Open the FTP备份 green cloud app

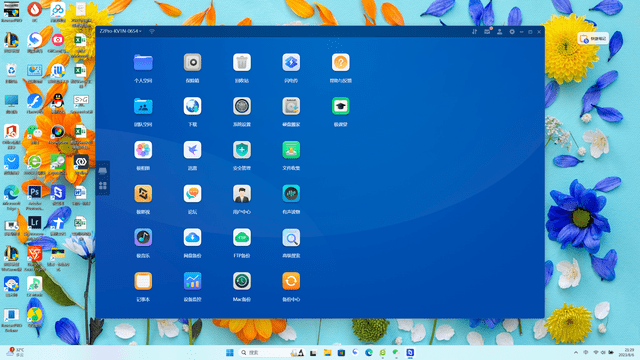point(242,237)
